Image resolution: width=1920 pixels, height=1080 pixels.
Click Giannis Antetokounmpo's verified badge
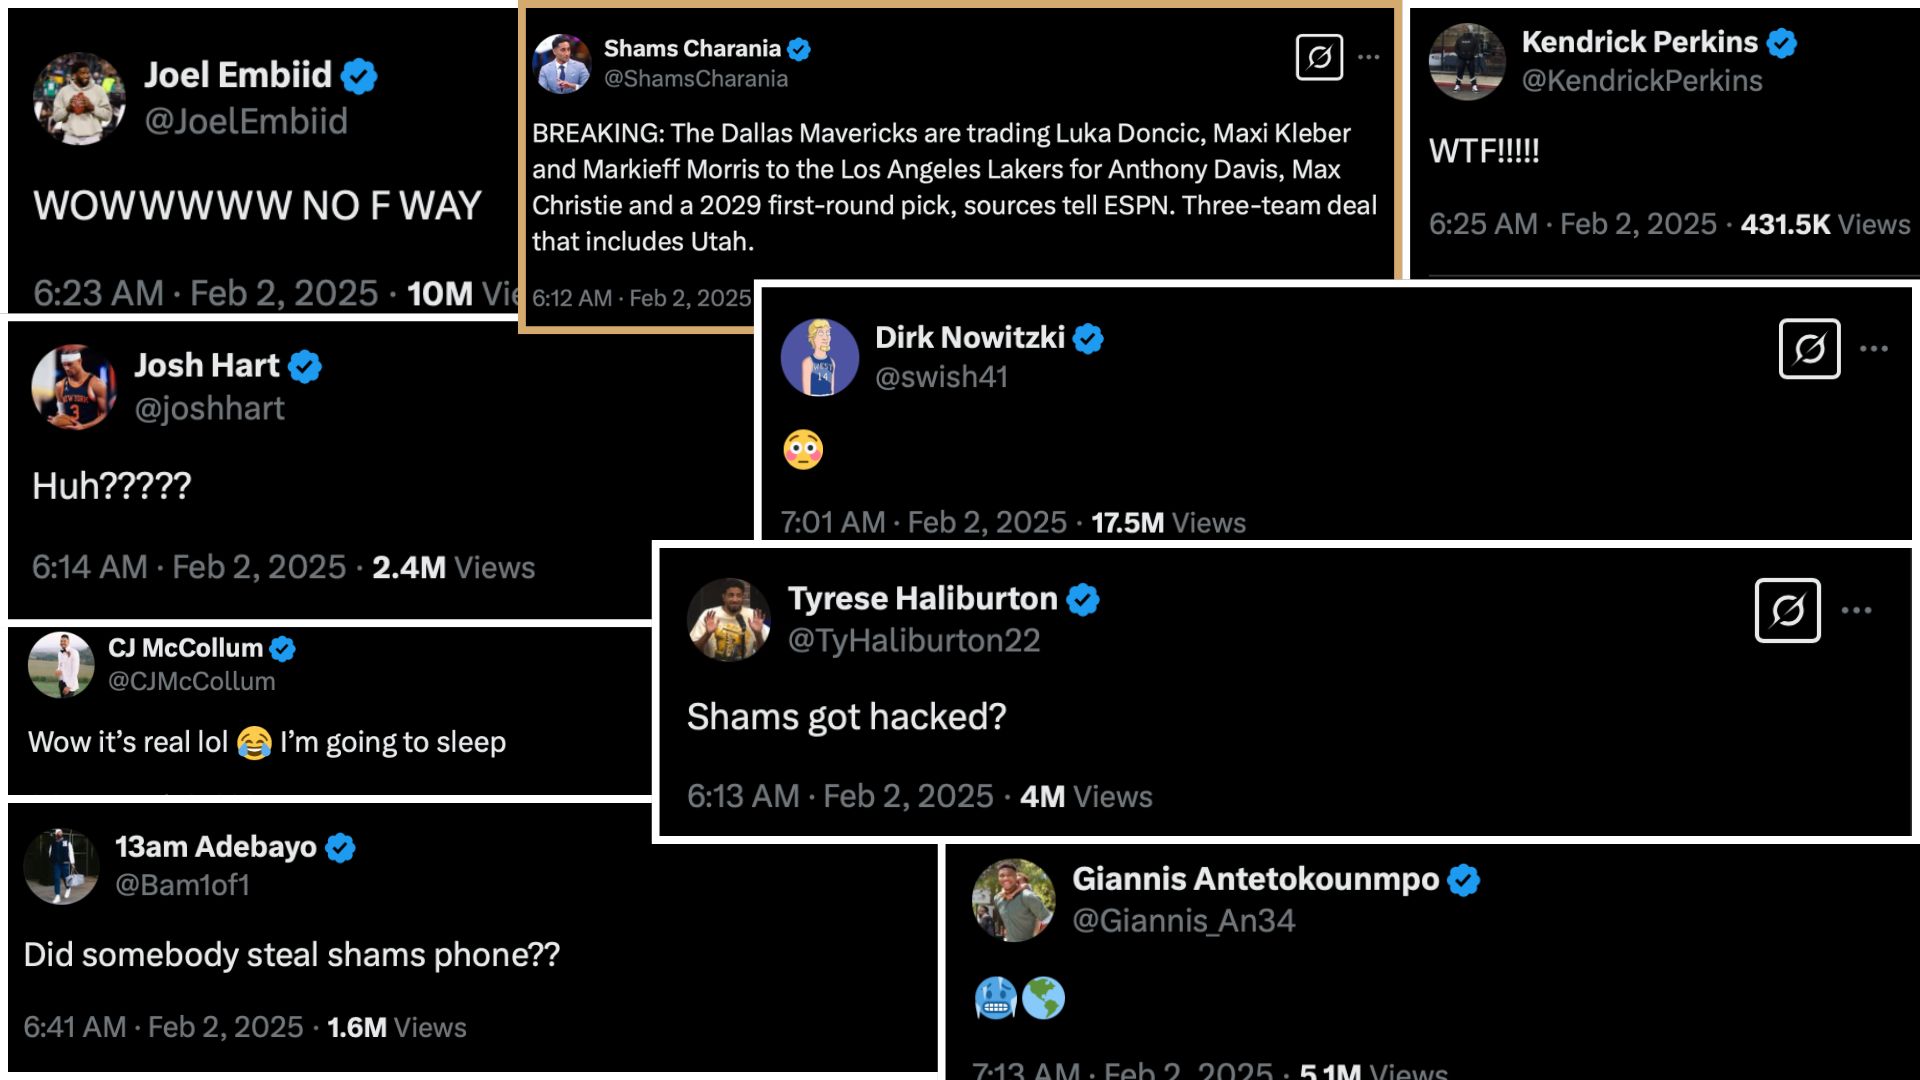[1464, 880]
